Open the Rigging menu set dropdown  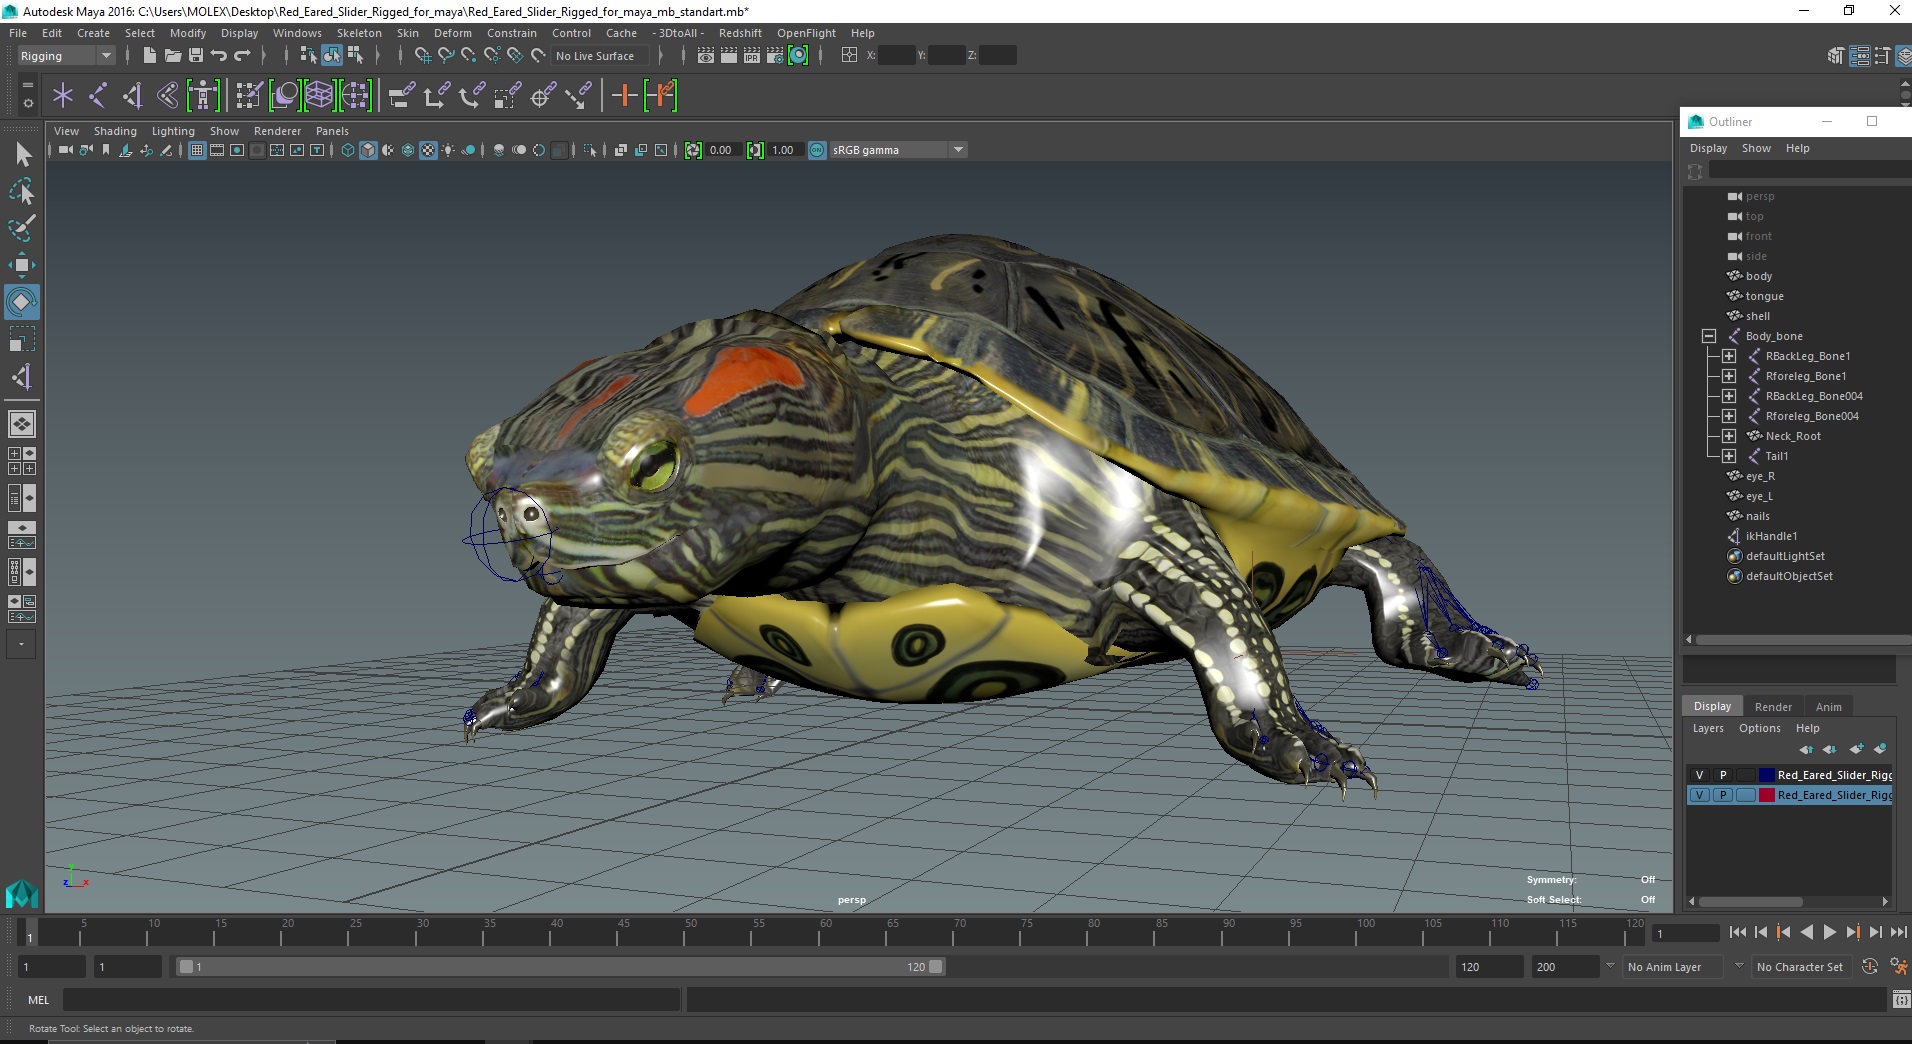66,56
